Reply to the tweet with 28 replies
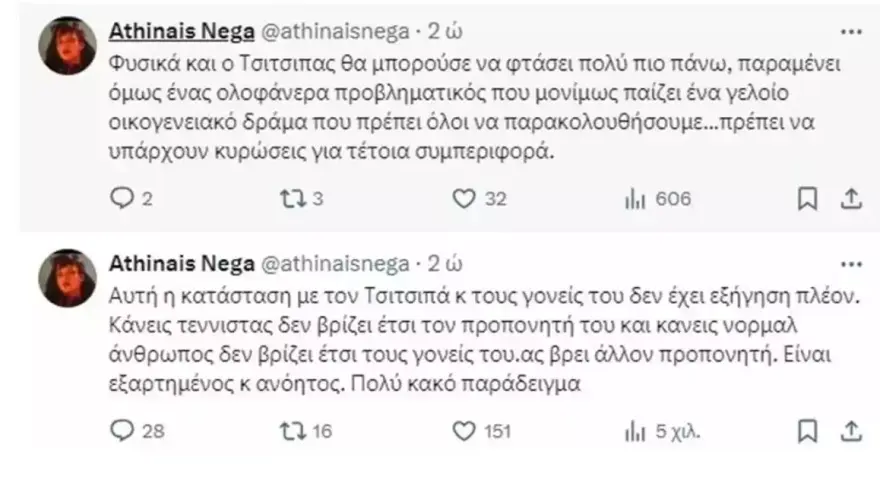 pyautogui.click(x=120, y=430)
